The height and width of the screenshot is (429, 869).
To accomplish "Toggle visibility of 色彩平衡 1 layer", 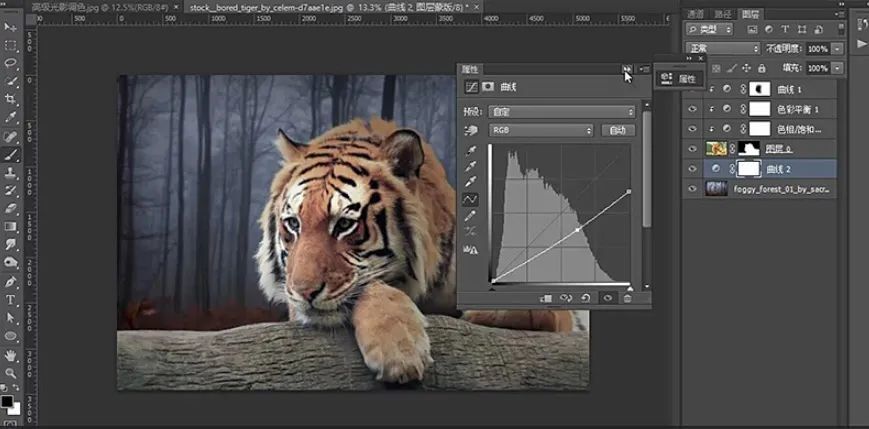I will (x=692, y=109).
